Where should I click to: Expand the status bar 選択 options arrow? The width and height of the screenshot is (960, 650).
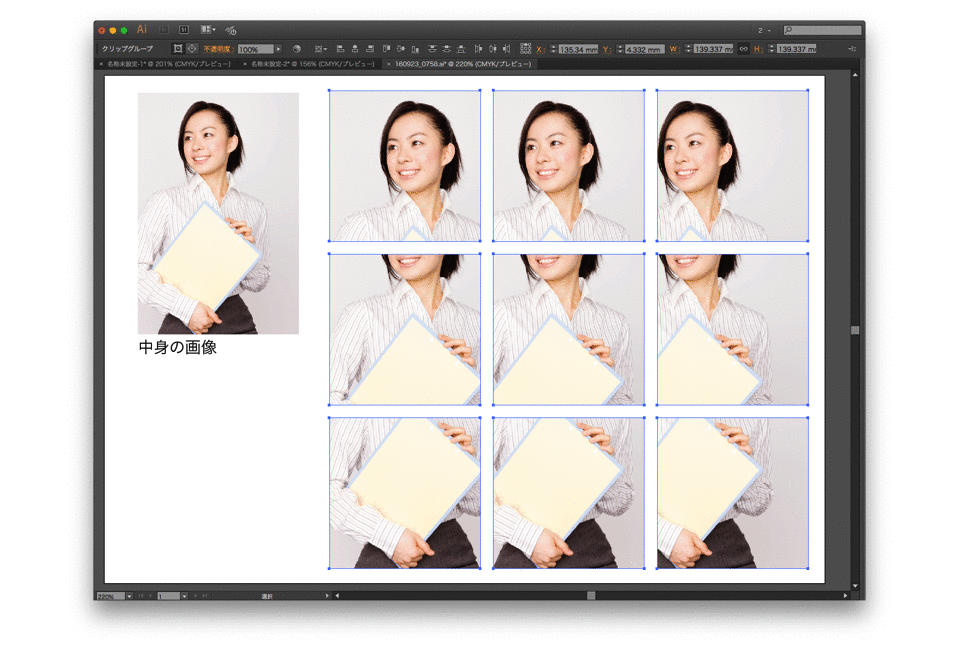(328, 596)
